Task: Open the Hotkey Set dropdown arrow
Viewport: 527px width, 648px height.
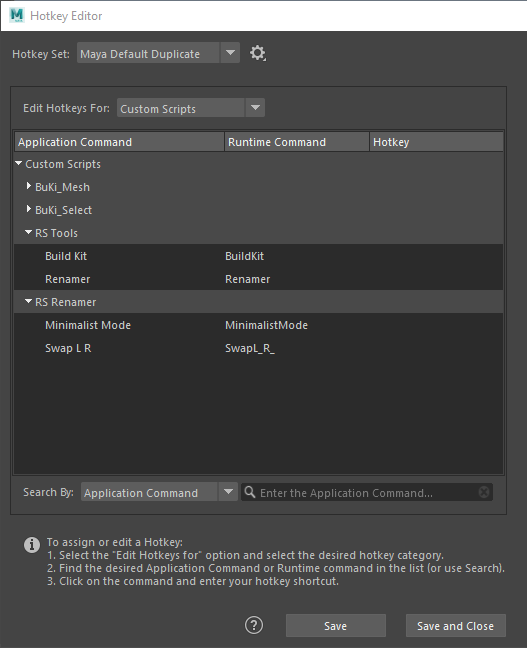Action: (230, 53)
